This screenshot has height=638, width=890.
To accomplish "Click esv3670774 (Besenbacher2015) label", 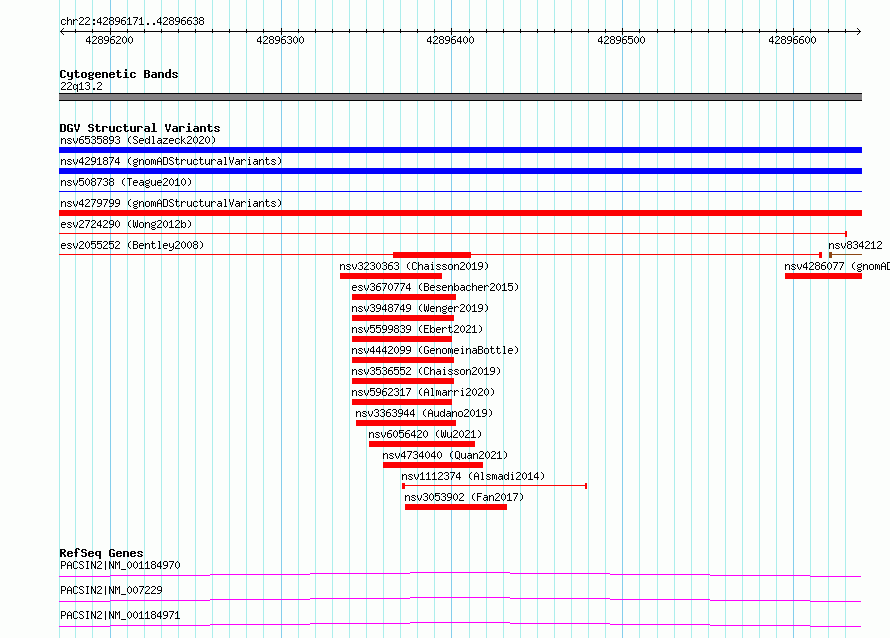I will [435, 287].
